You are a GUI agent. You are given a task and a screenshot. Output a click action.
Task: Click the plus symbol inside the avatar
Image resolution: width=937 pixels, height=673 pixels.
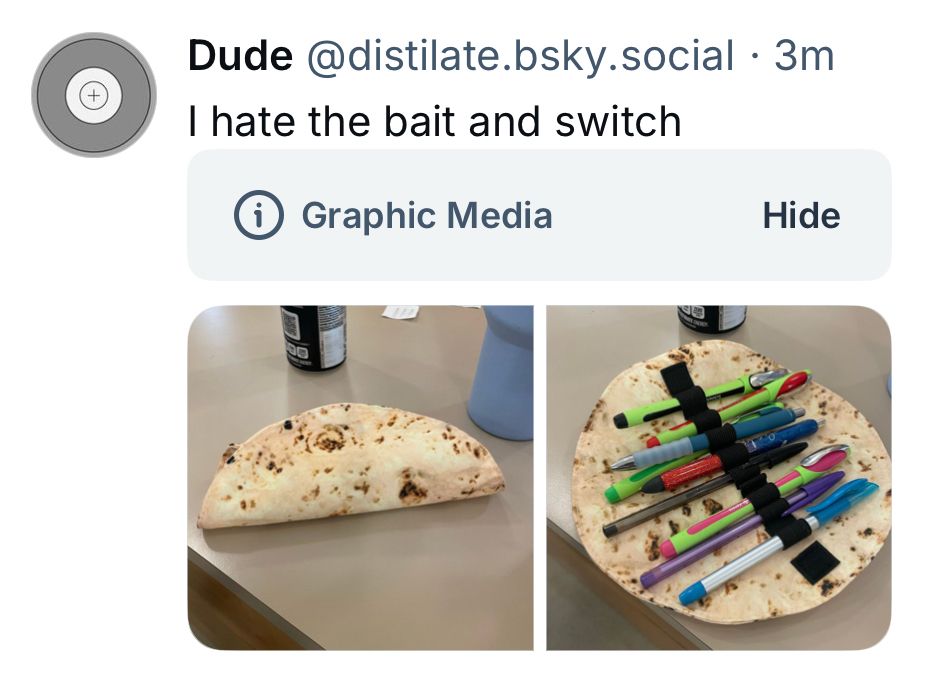coord(94,95)
